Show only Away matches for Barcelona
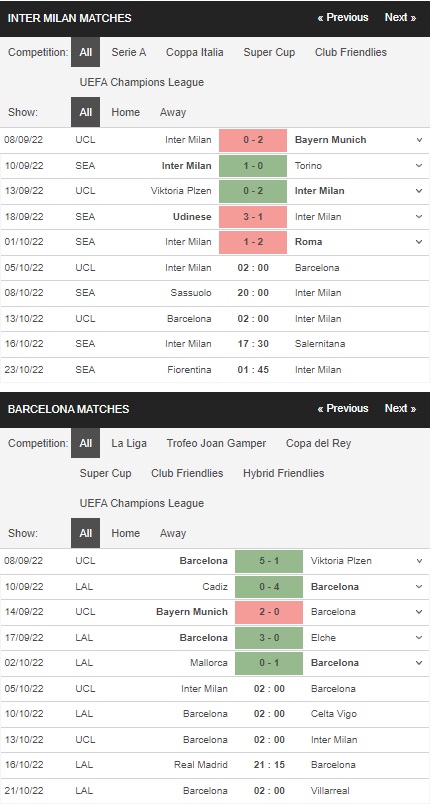Screen dimensions: 432x812 click(x=172, y=533)
